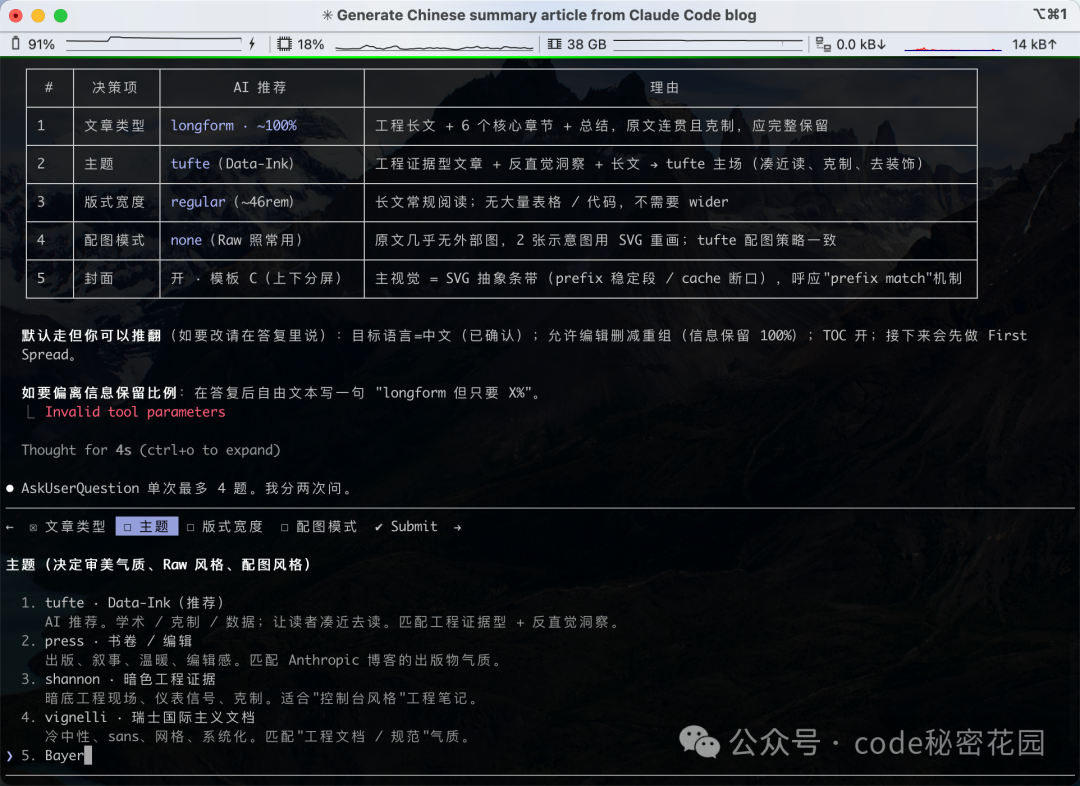Click Submit in the question bar
This screenshot has height=786, width=1080.
pyautogui.click(x=414, y=526)
